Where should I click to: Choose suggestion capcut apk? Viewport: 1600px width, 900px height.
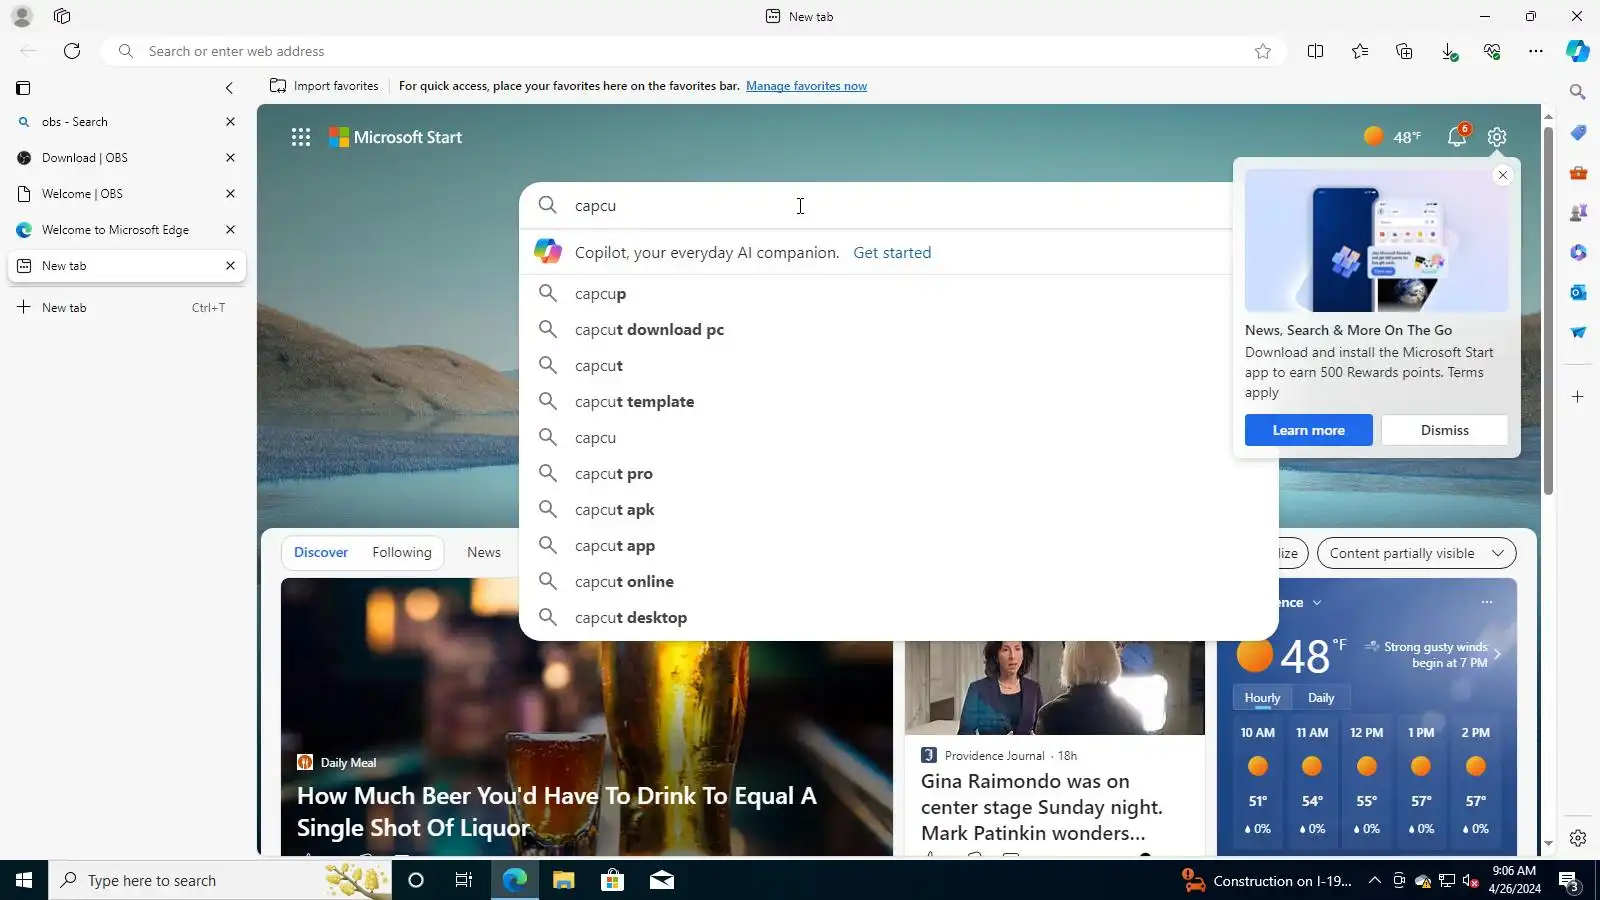899,510
